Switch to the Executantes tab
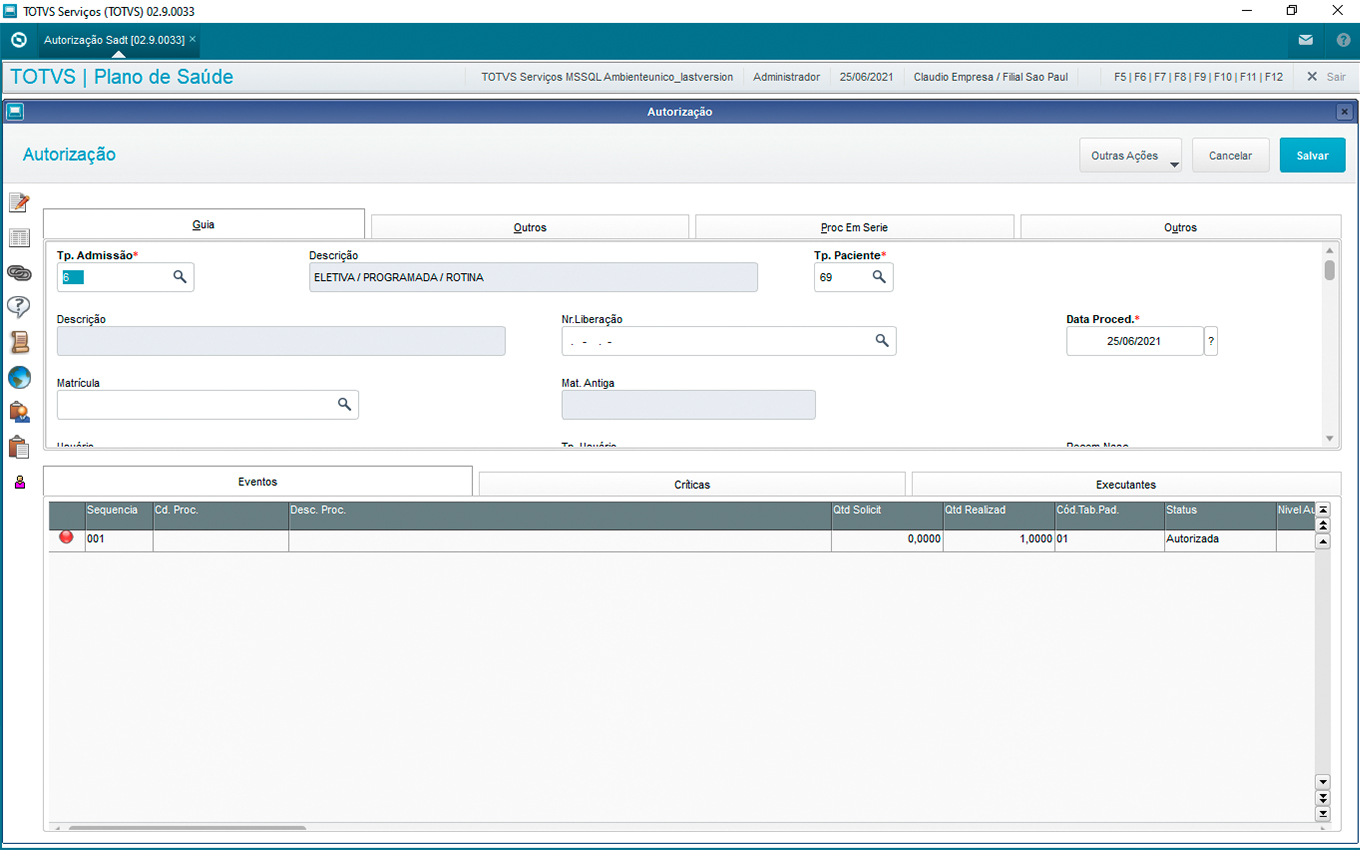The width and height of the screenshot is (1360, 850). click(x=1126, y=484)
